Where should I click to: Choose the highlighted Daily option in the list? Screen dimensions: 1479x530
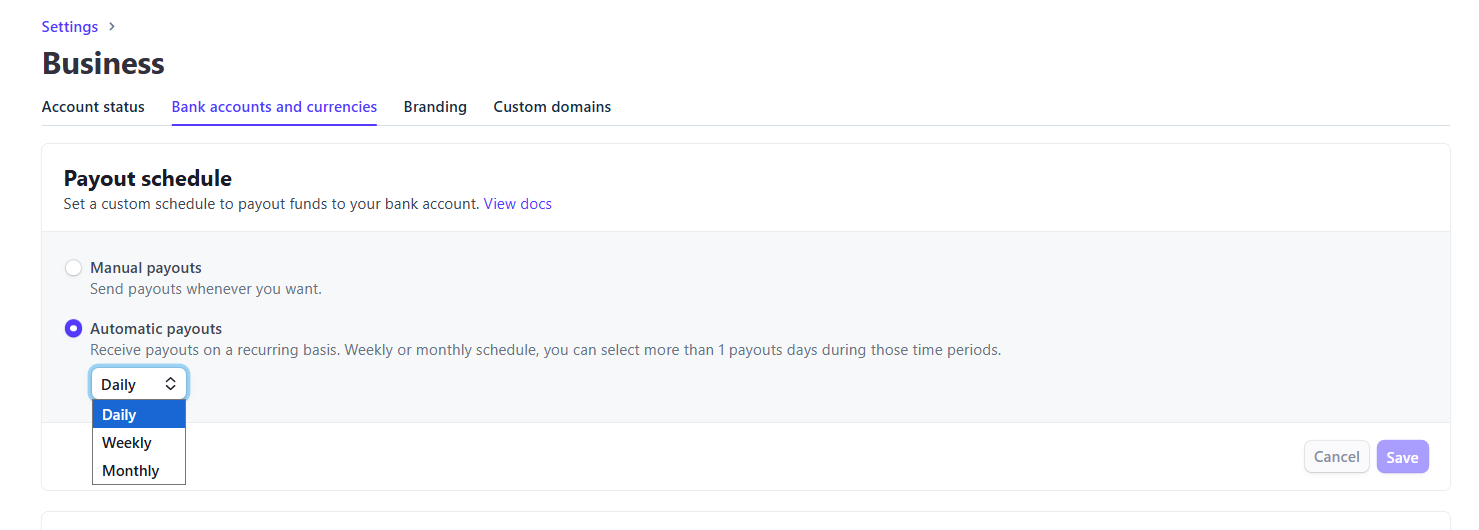[139, 415]
